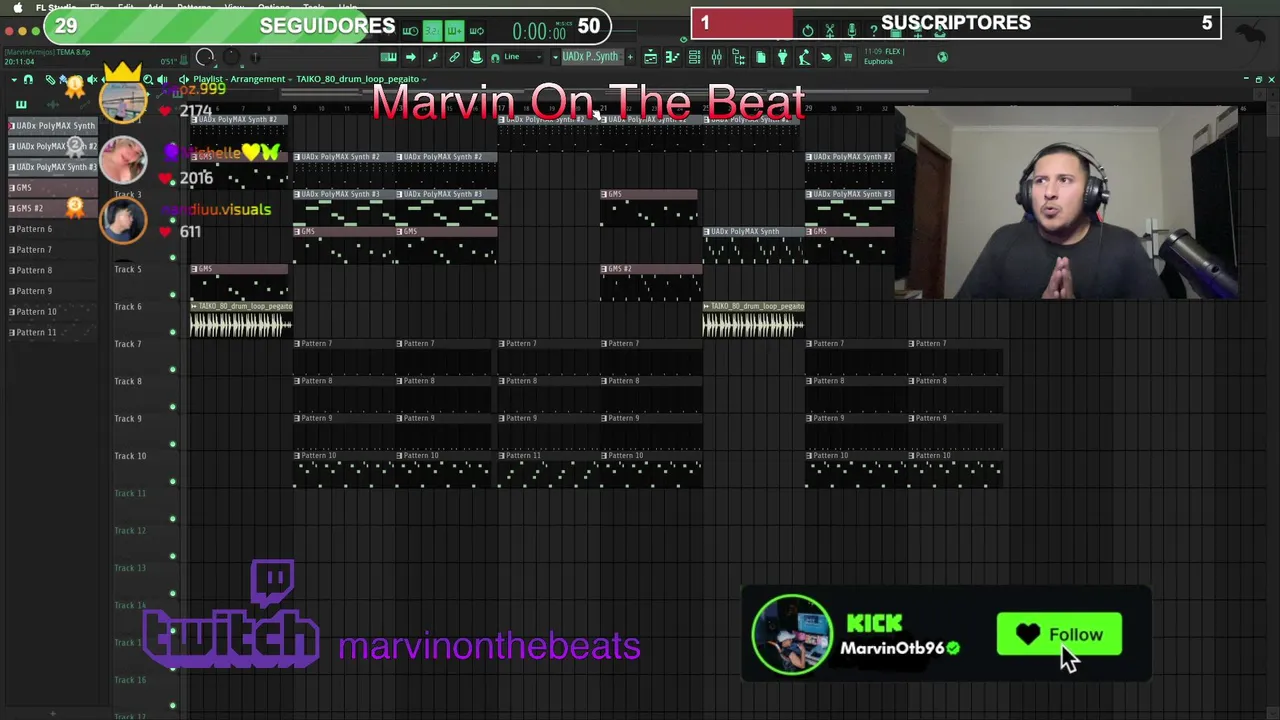Open the UADx P..Synth pattern selector
The image size is (1280, 720).
pos(590,57)
